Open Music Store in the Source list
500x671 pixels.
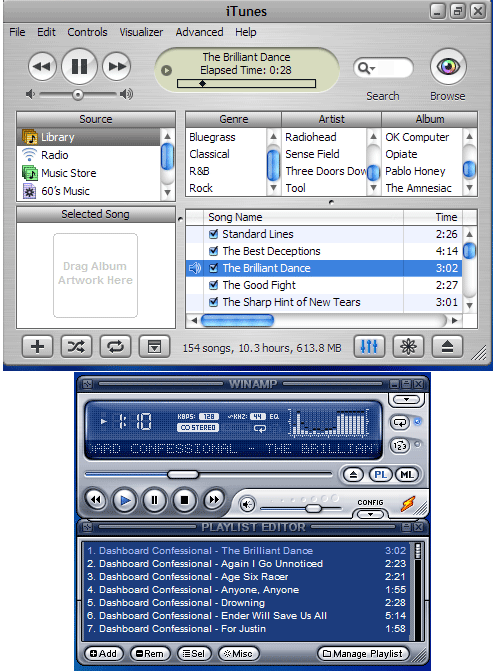(x=68, y=173)
